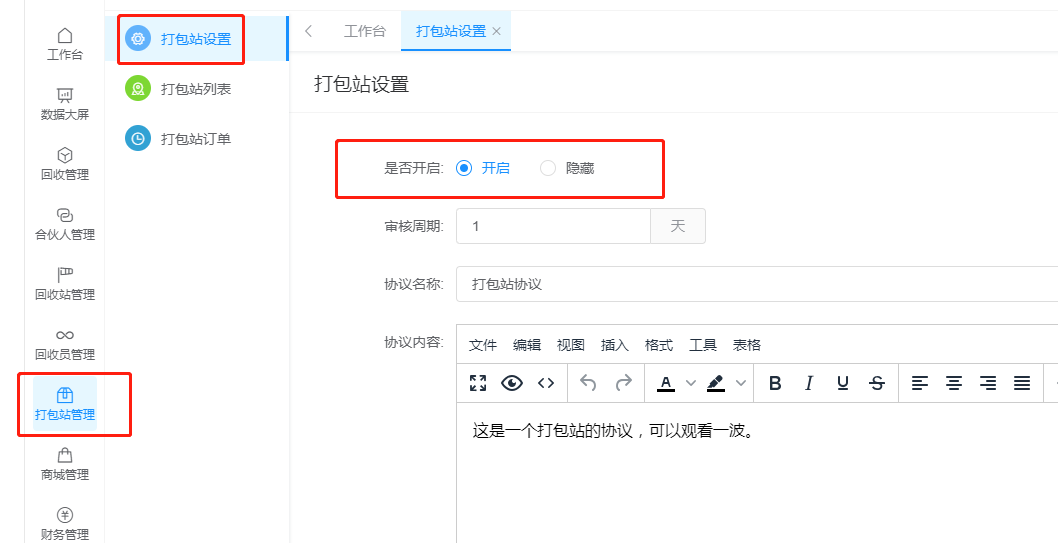Expand the highlight color dropdown arrow
Screen dimensions: 1058x543
741,383
